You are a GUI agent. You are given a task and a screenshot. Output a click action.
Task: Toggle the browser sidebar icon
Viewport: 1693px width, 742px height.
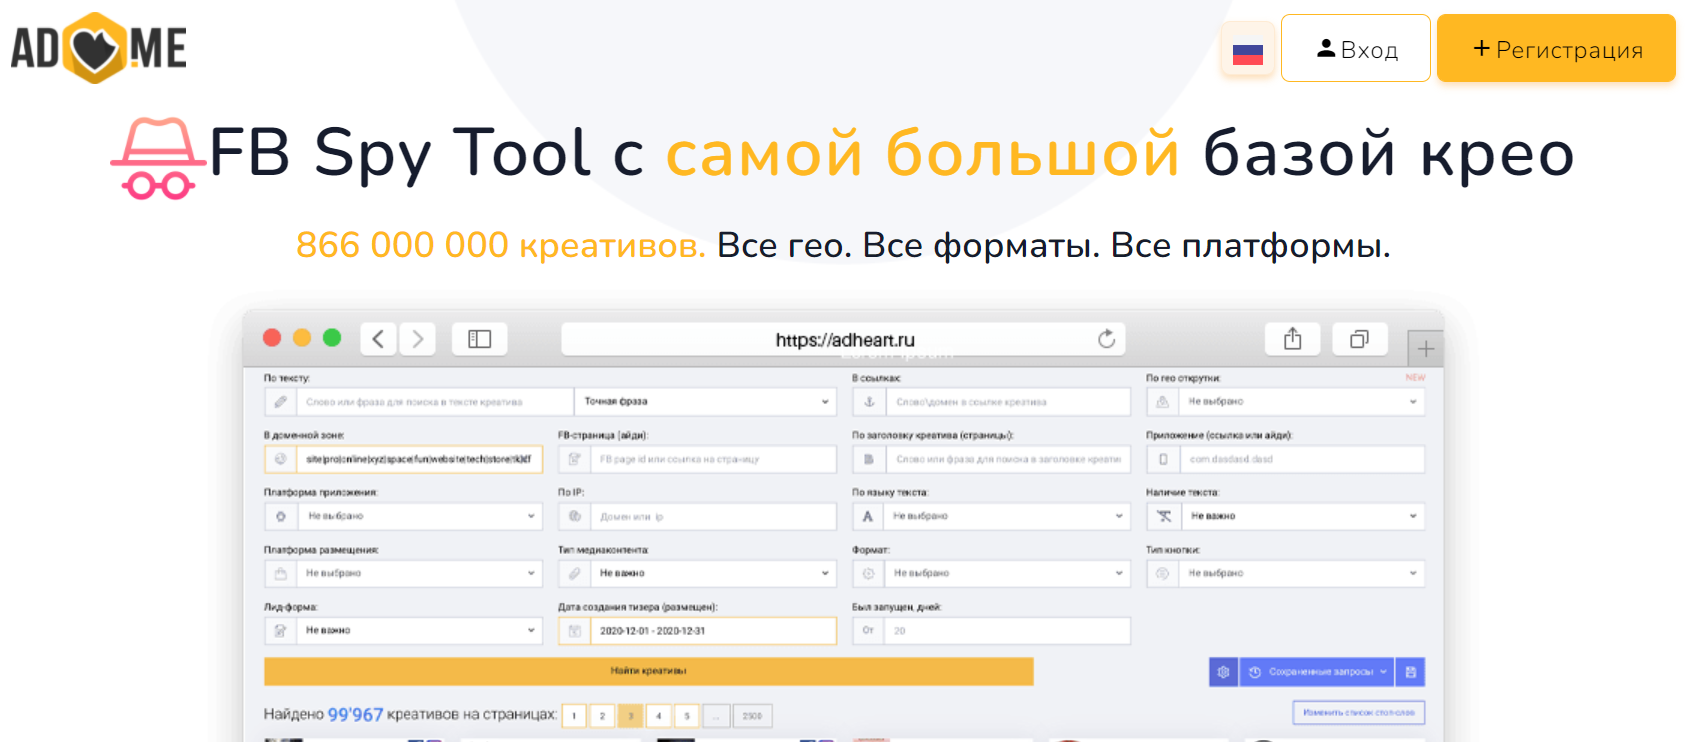479,339
